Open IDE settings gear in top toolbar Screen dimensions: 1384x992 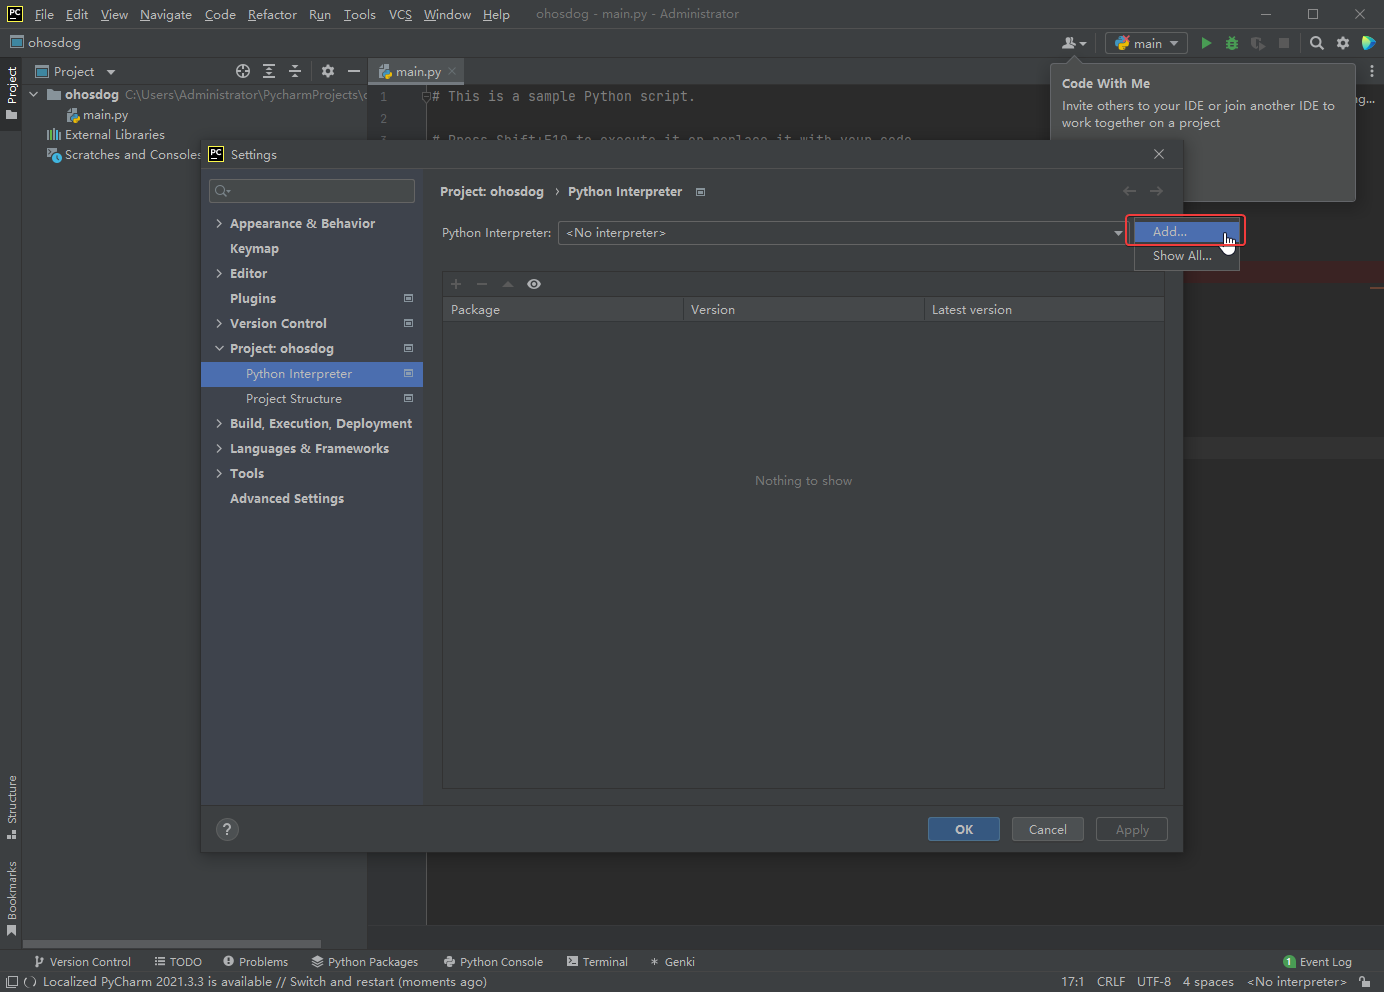[1343, 43]
